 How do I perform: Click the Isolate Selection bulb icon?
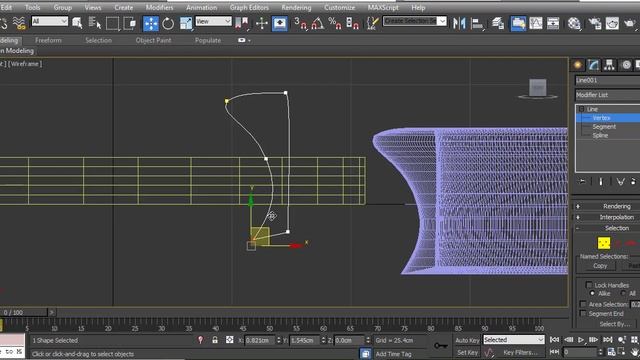pos(200,340)
